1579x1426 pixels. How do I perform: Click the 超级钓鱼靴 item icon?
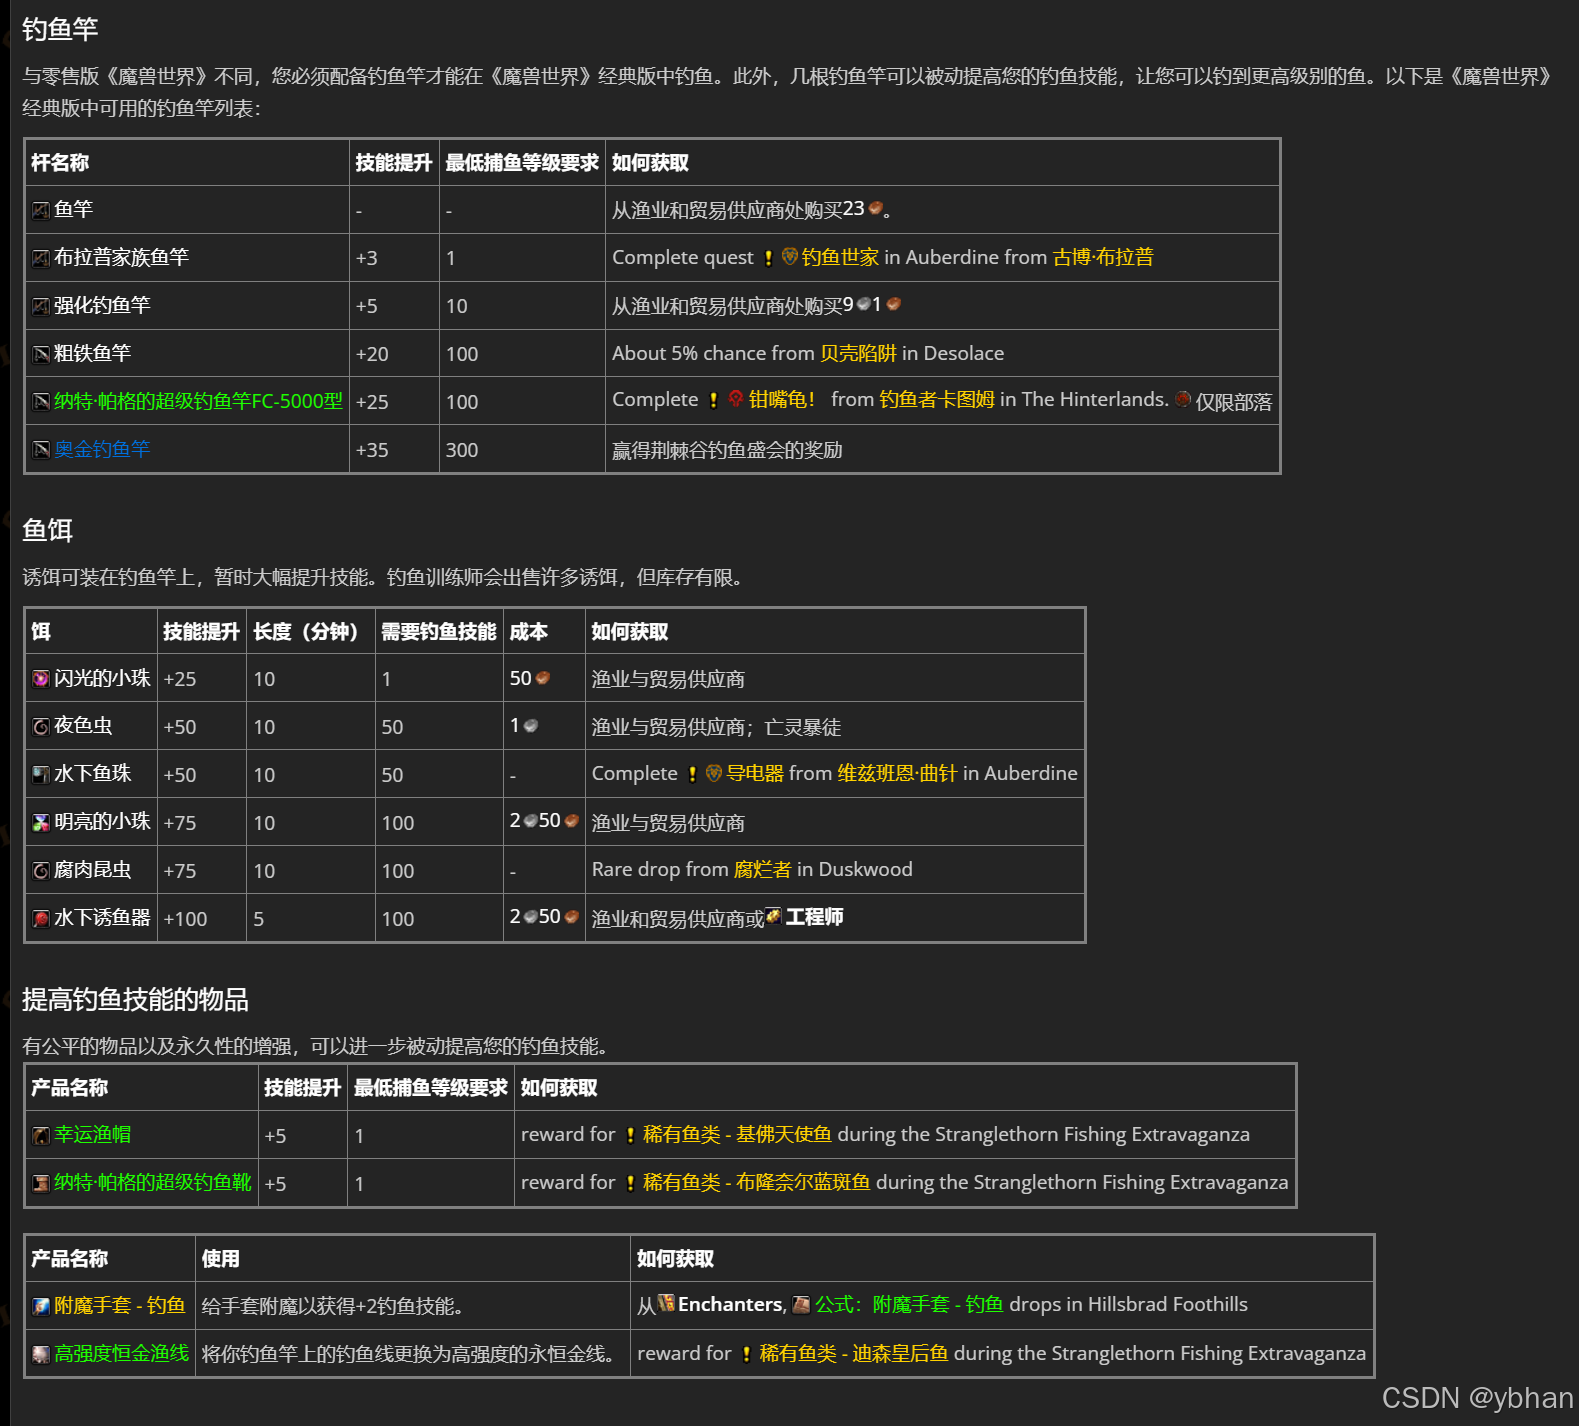pyautogui.click(x=40, y=1184)
